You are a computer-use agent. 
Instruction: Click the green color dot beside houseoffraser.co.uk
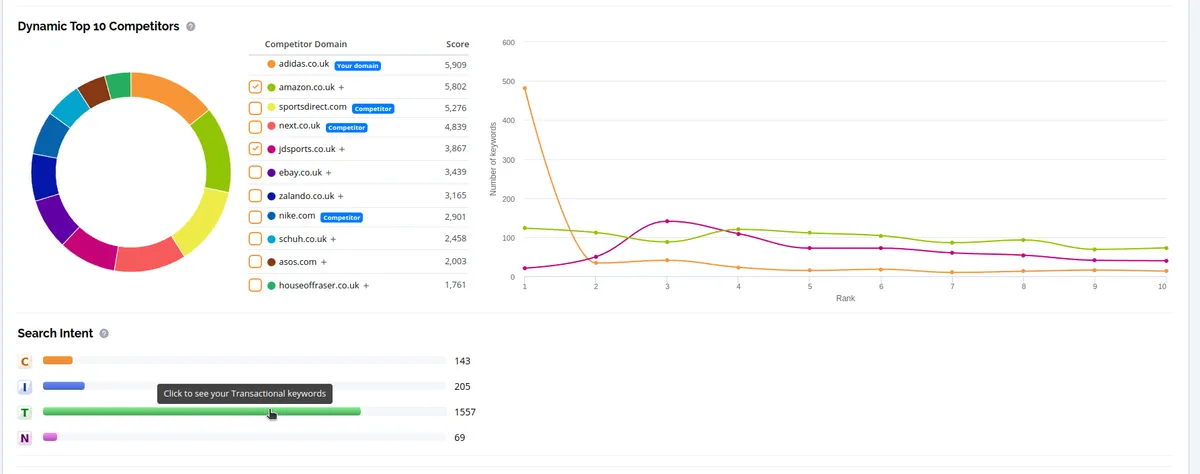click(271, 286)
